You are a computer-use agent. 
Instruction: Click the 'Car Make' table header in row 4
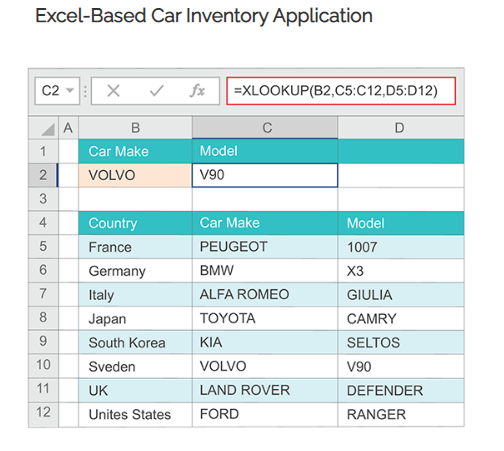tap(265, 223)
